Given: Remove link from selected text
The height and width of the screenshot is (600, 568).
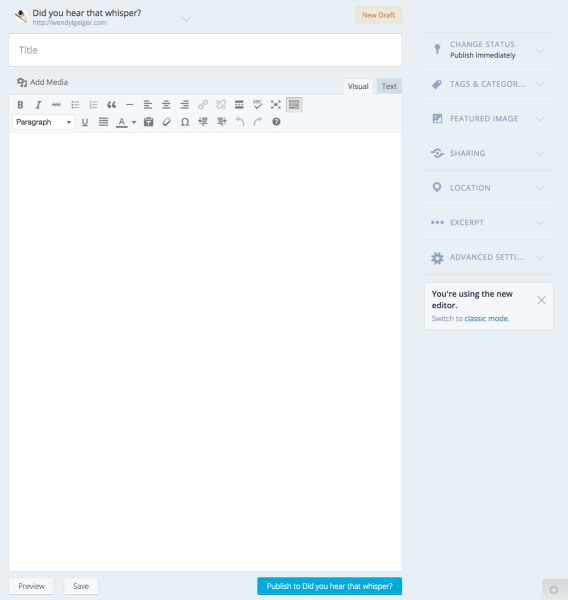Looking at the screenshot, I should point(221,104).
